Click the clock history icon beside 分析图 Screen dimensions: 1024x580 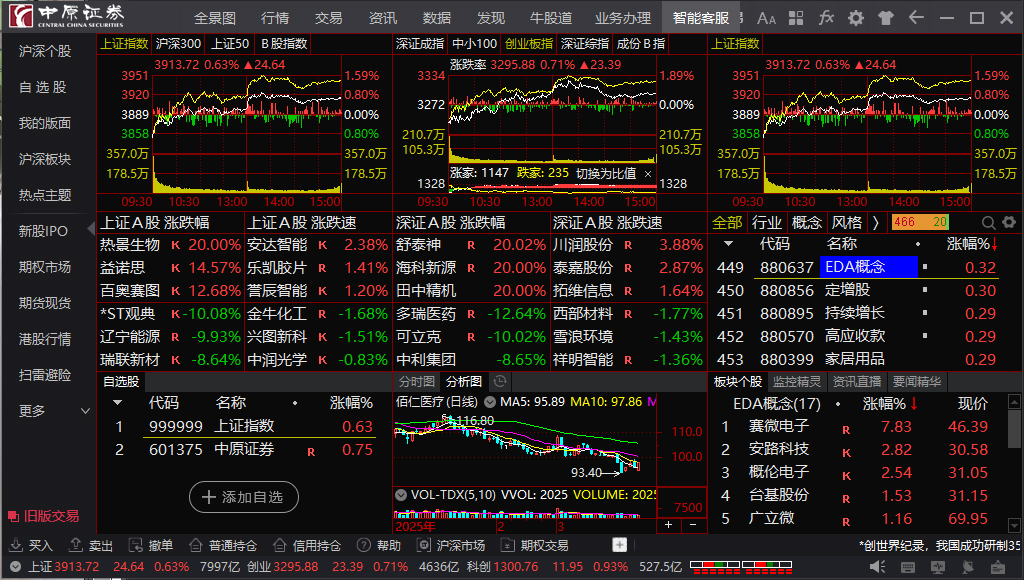pos(500,381)
